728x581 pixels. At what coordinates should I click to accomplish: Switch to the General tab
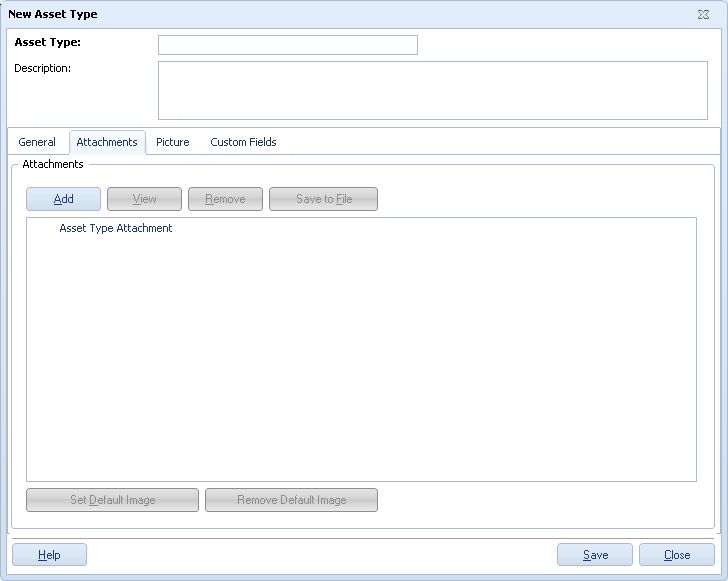pos(37,142)
